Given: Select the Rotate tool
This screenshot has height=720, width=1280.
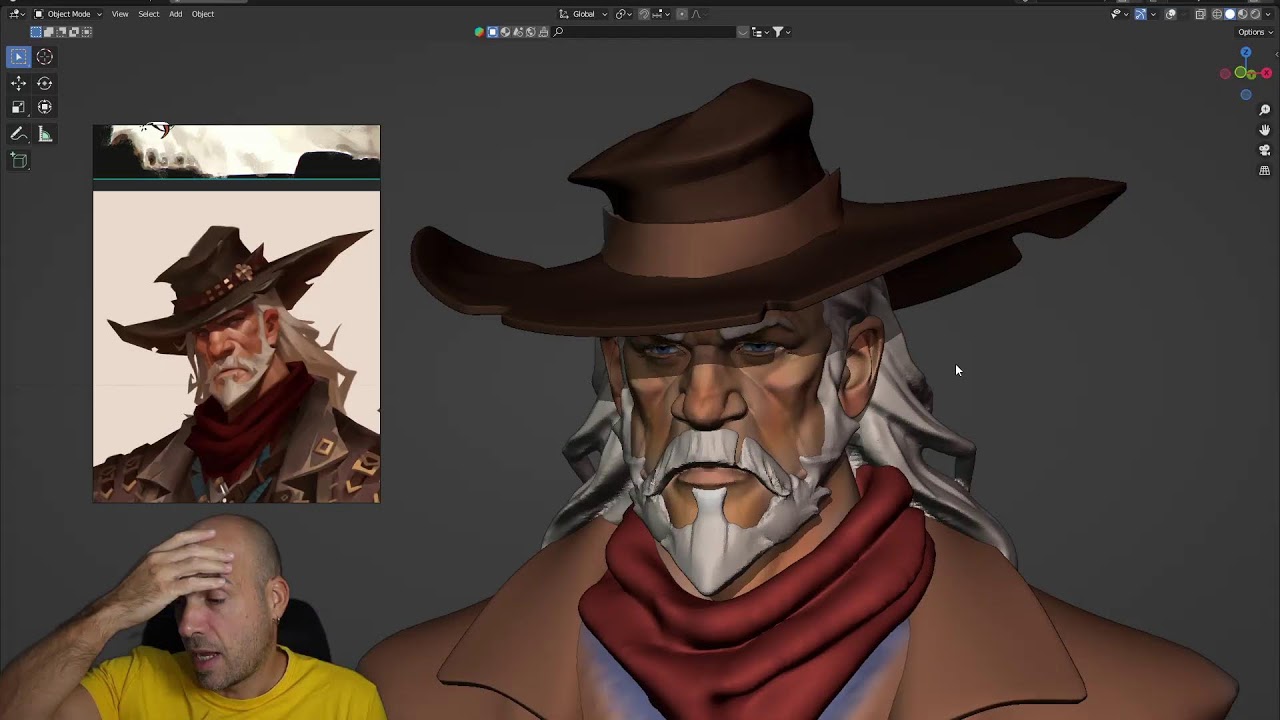Looking at the screenshot, I should 45,84.
